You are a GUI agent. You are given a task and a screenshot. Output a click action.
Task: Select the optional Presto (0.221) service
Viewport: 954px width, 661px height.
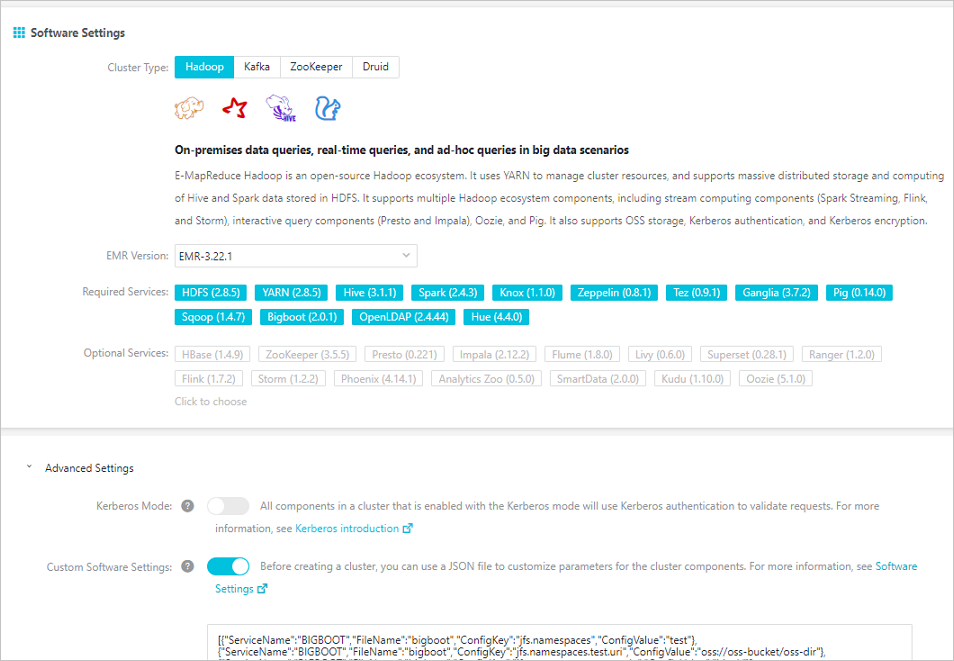coord(405,354)
